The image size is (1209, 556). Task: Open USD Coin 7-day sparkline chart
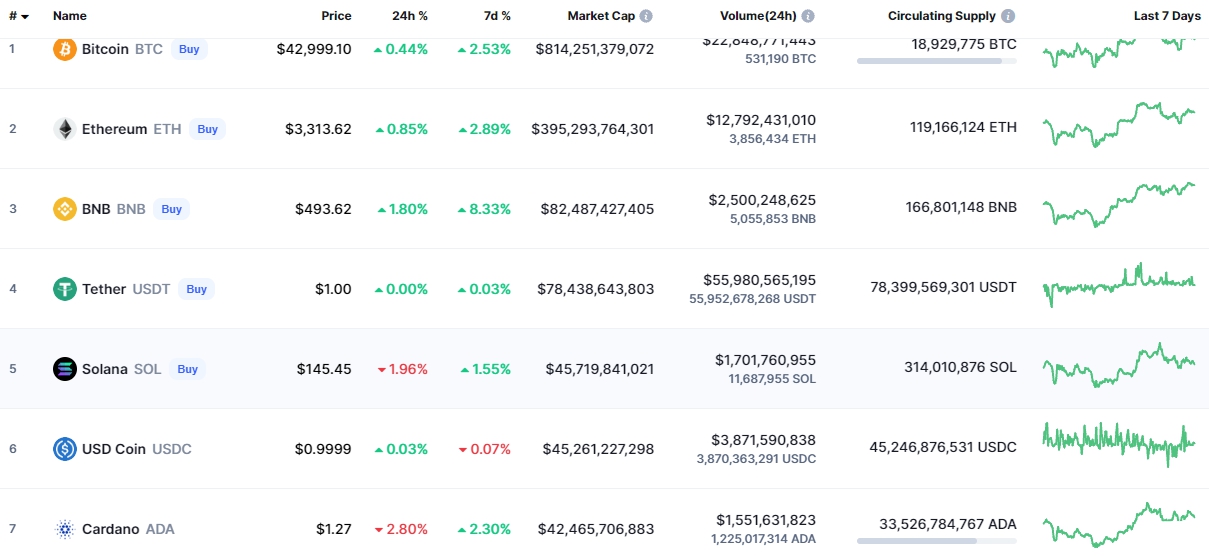coord(1119,445)
